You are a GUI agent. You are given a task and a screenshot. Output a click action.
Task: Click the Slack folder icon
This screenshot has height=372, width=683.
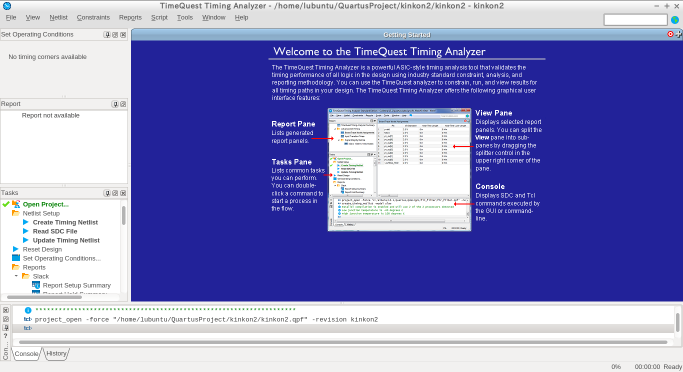click(x=26, y=276)
